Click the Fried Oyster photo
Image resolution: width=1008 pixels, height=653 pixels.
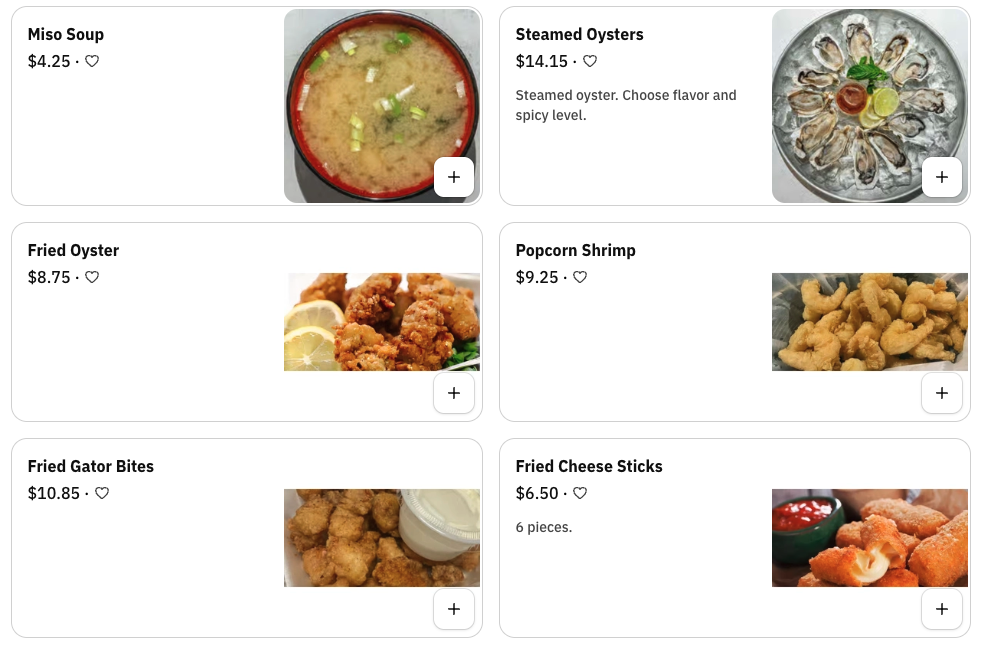381,321
